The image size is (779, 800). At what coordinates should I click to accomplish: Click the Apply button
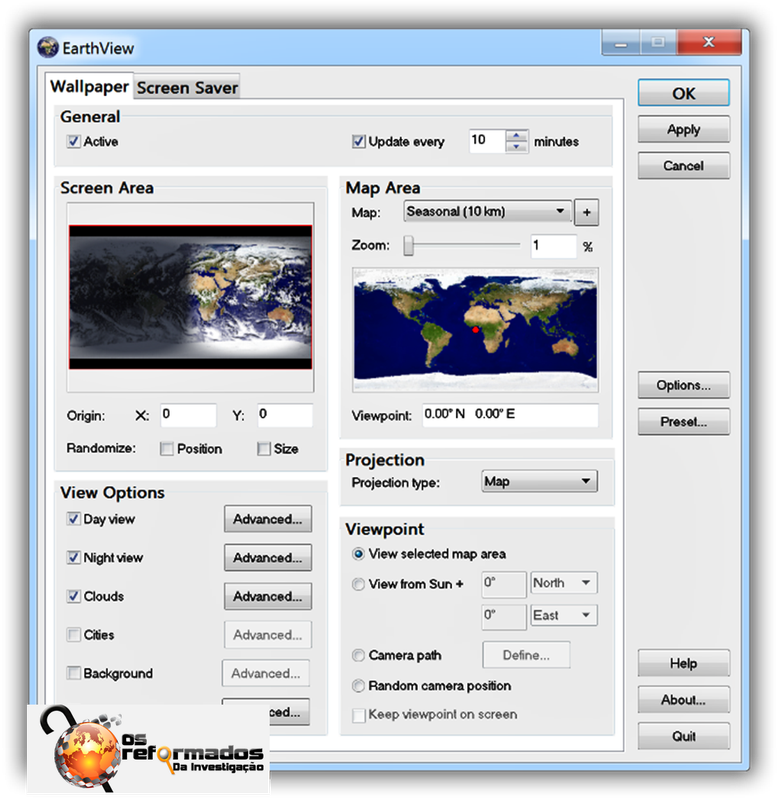coord(683,130)
